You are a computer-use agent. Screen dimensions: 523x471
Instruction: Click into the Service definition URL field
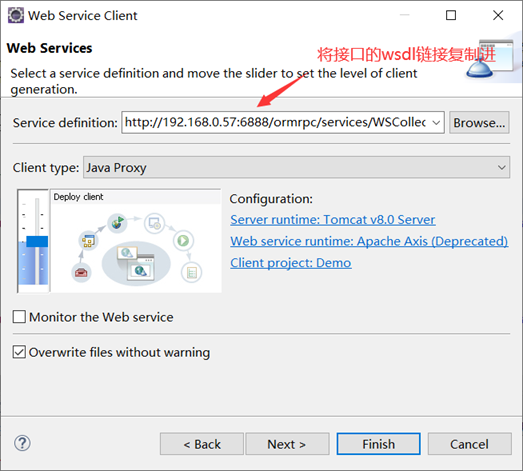276,123
